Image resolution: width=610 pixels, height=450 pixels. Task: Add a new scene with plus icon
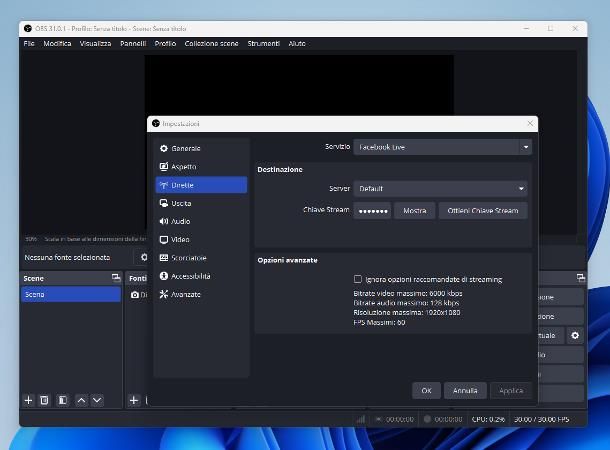click(28, 400)
